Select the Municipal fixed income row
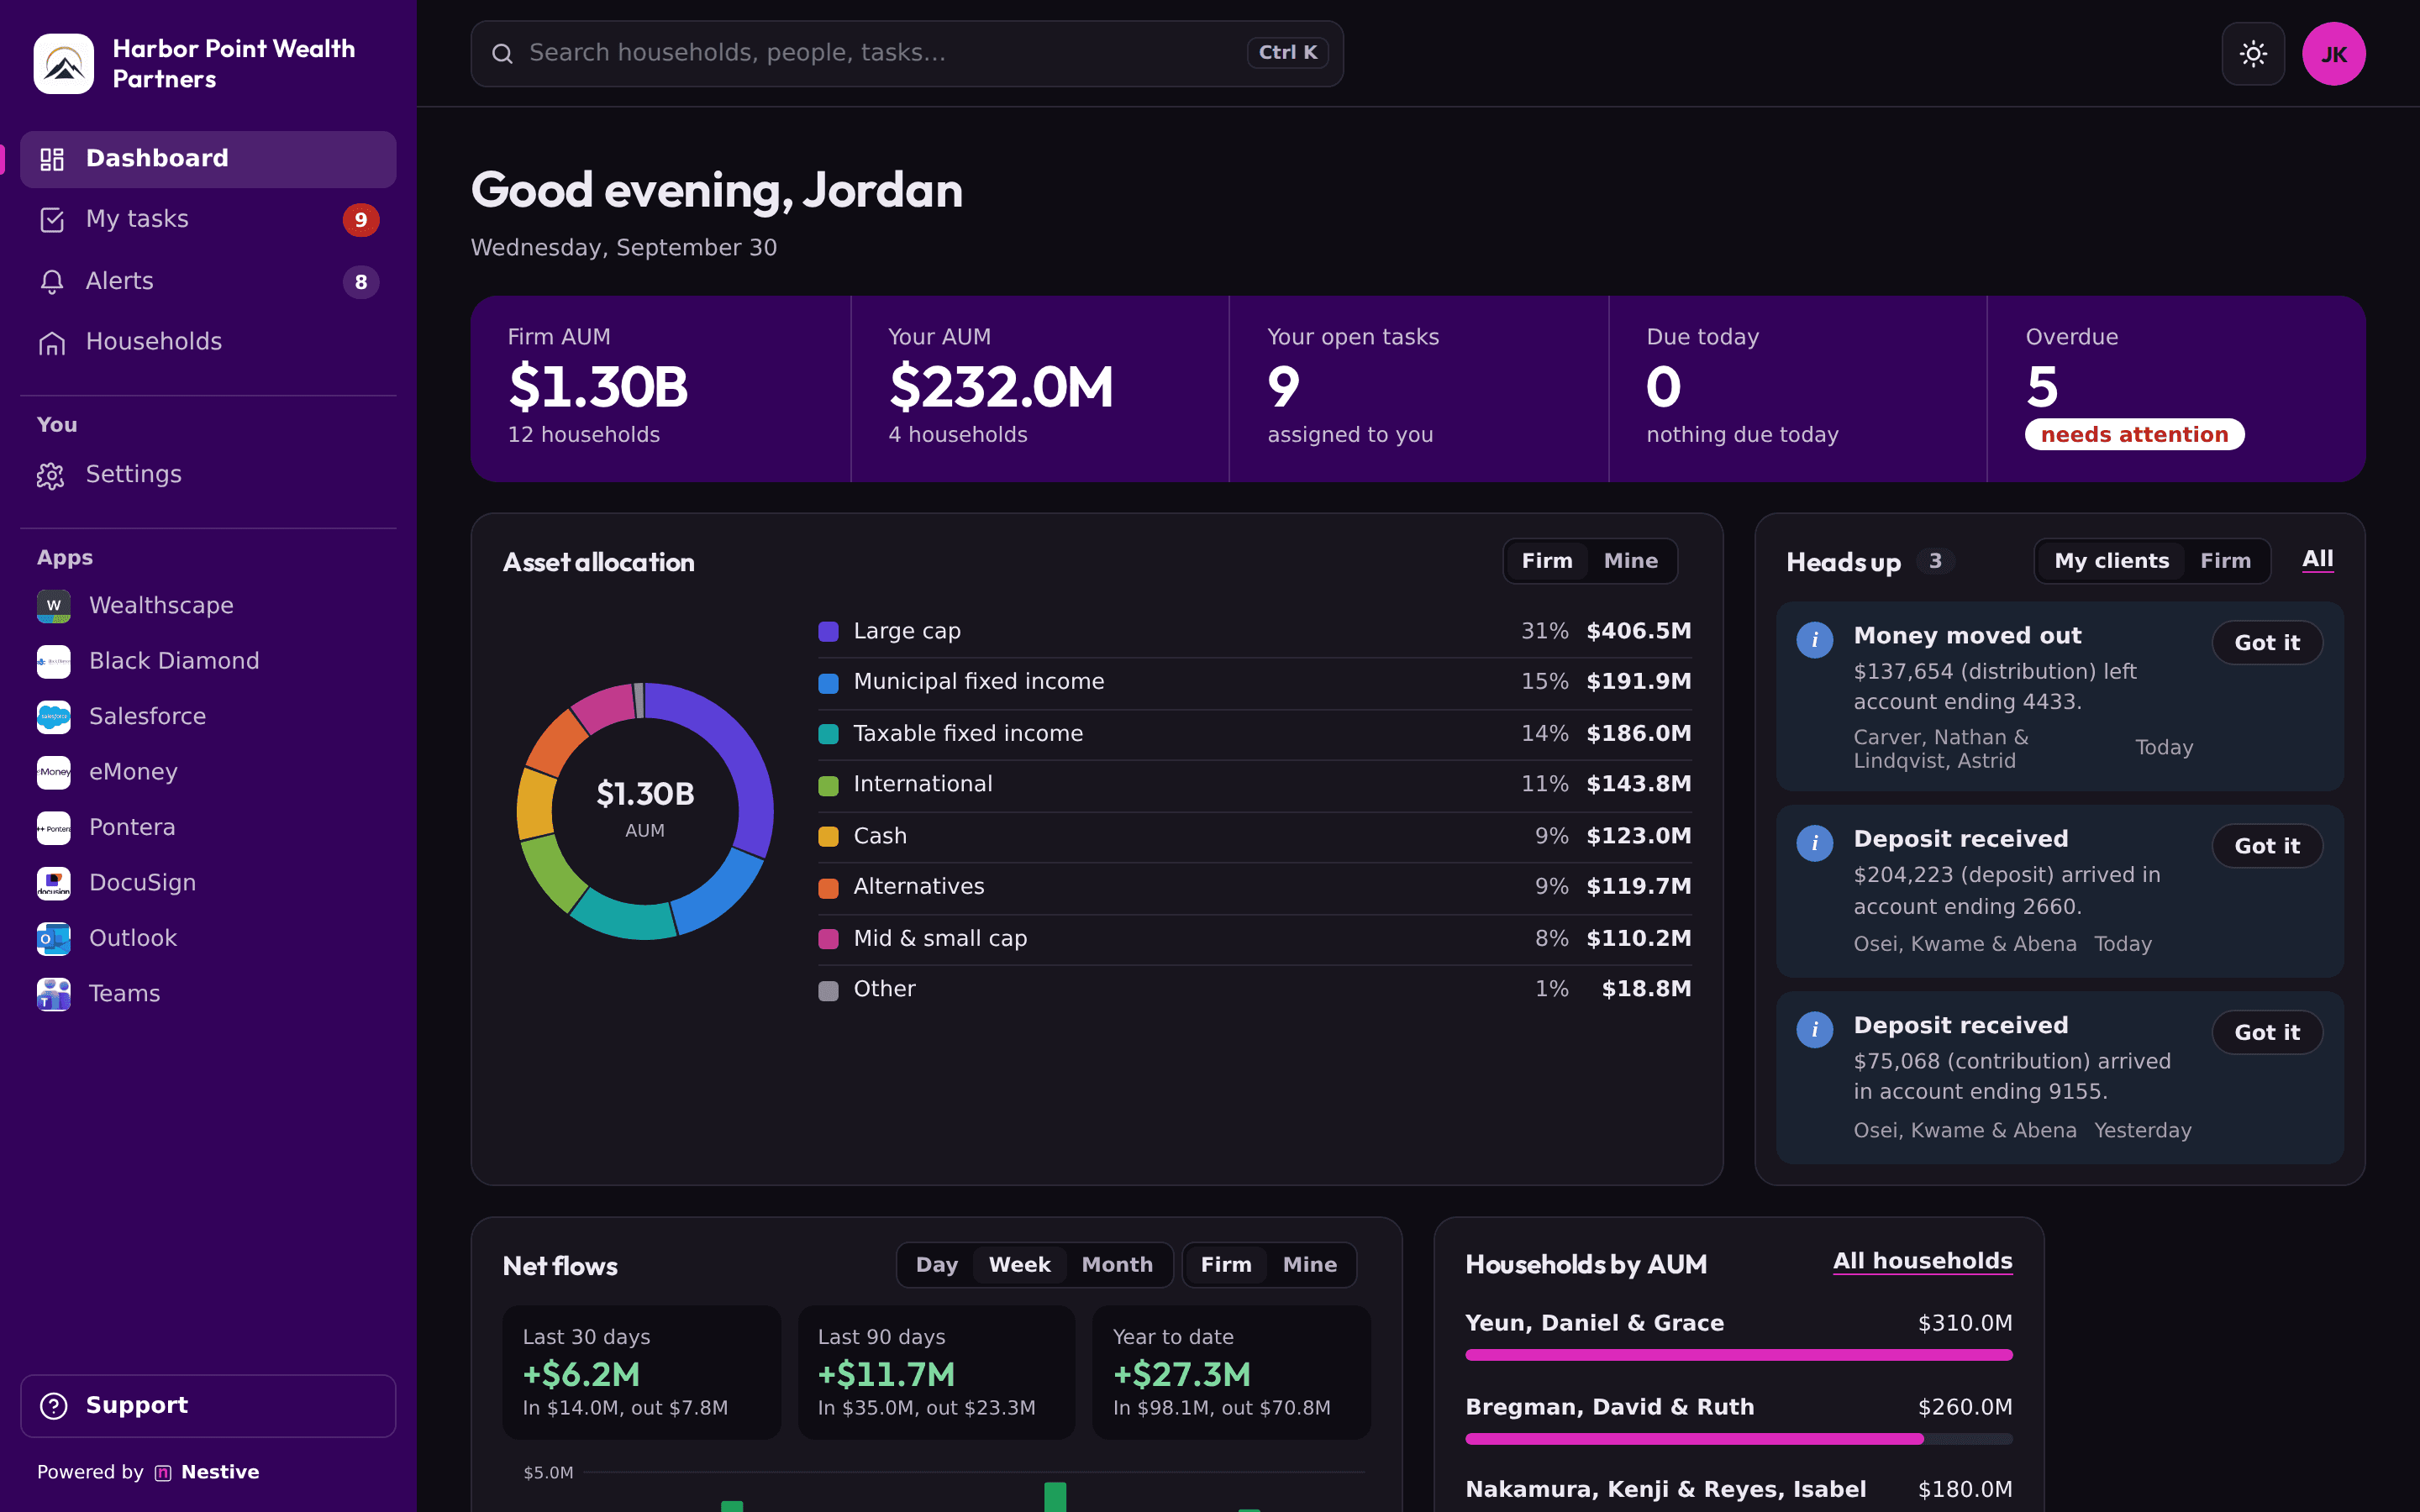The image size is (2420, 1512). point(1254,682)
